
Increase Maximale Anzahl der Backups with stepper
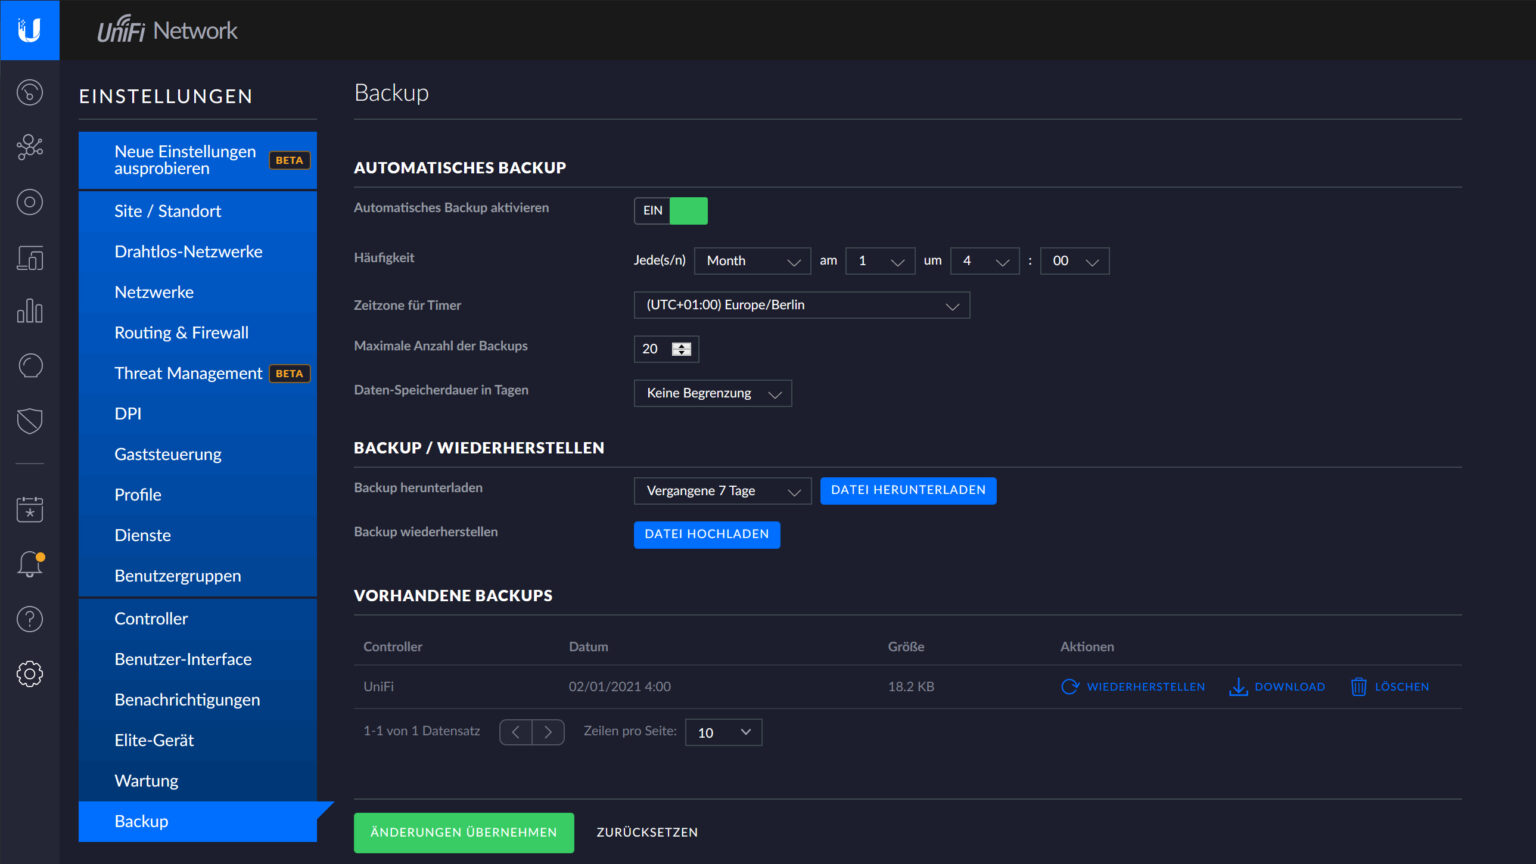pyautogui.click(x=680, y=345)
